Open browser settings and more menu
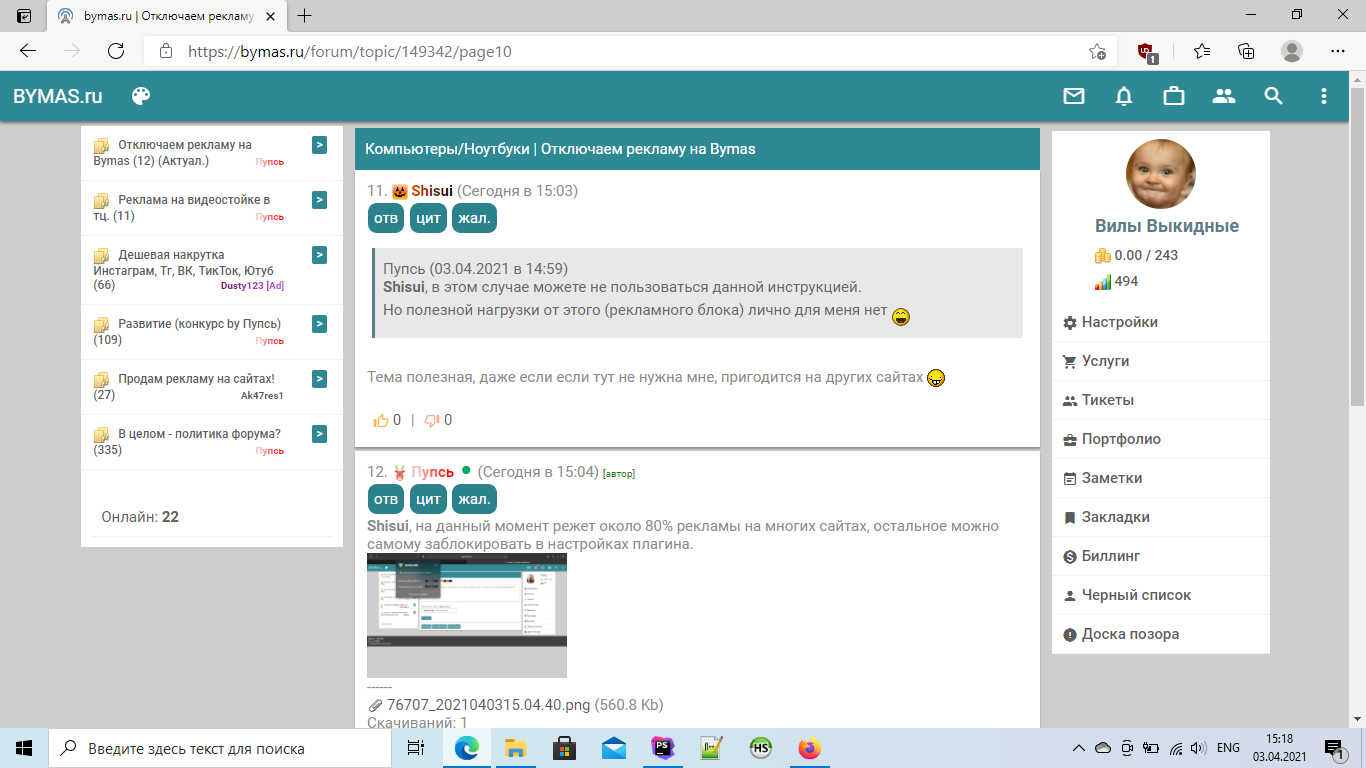 point(1338,51)
